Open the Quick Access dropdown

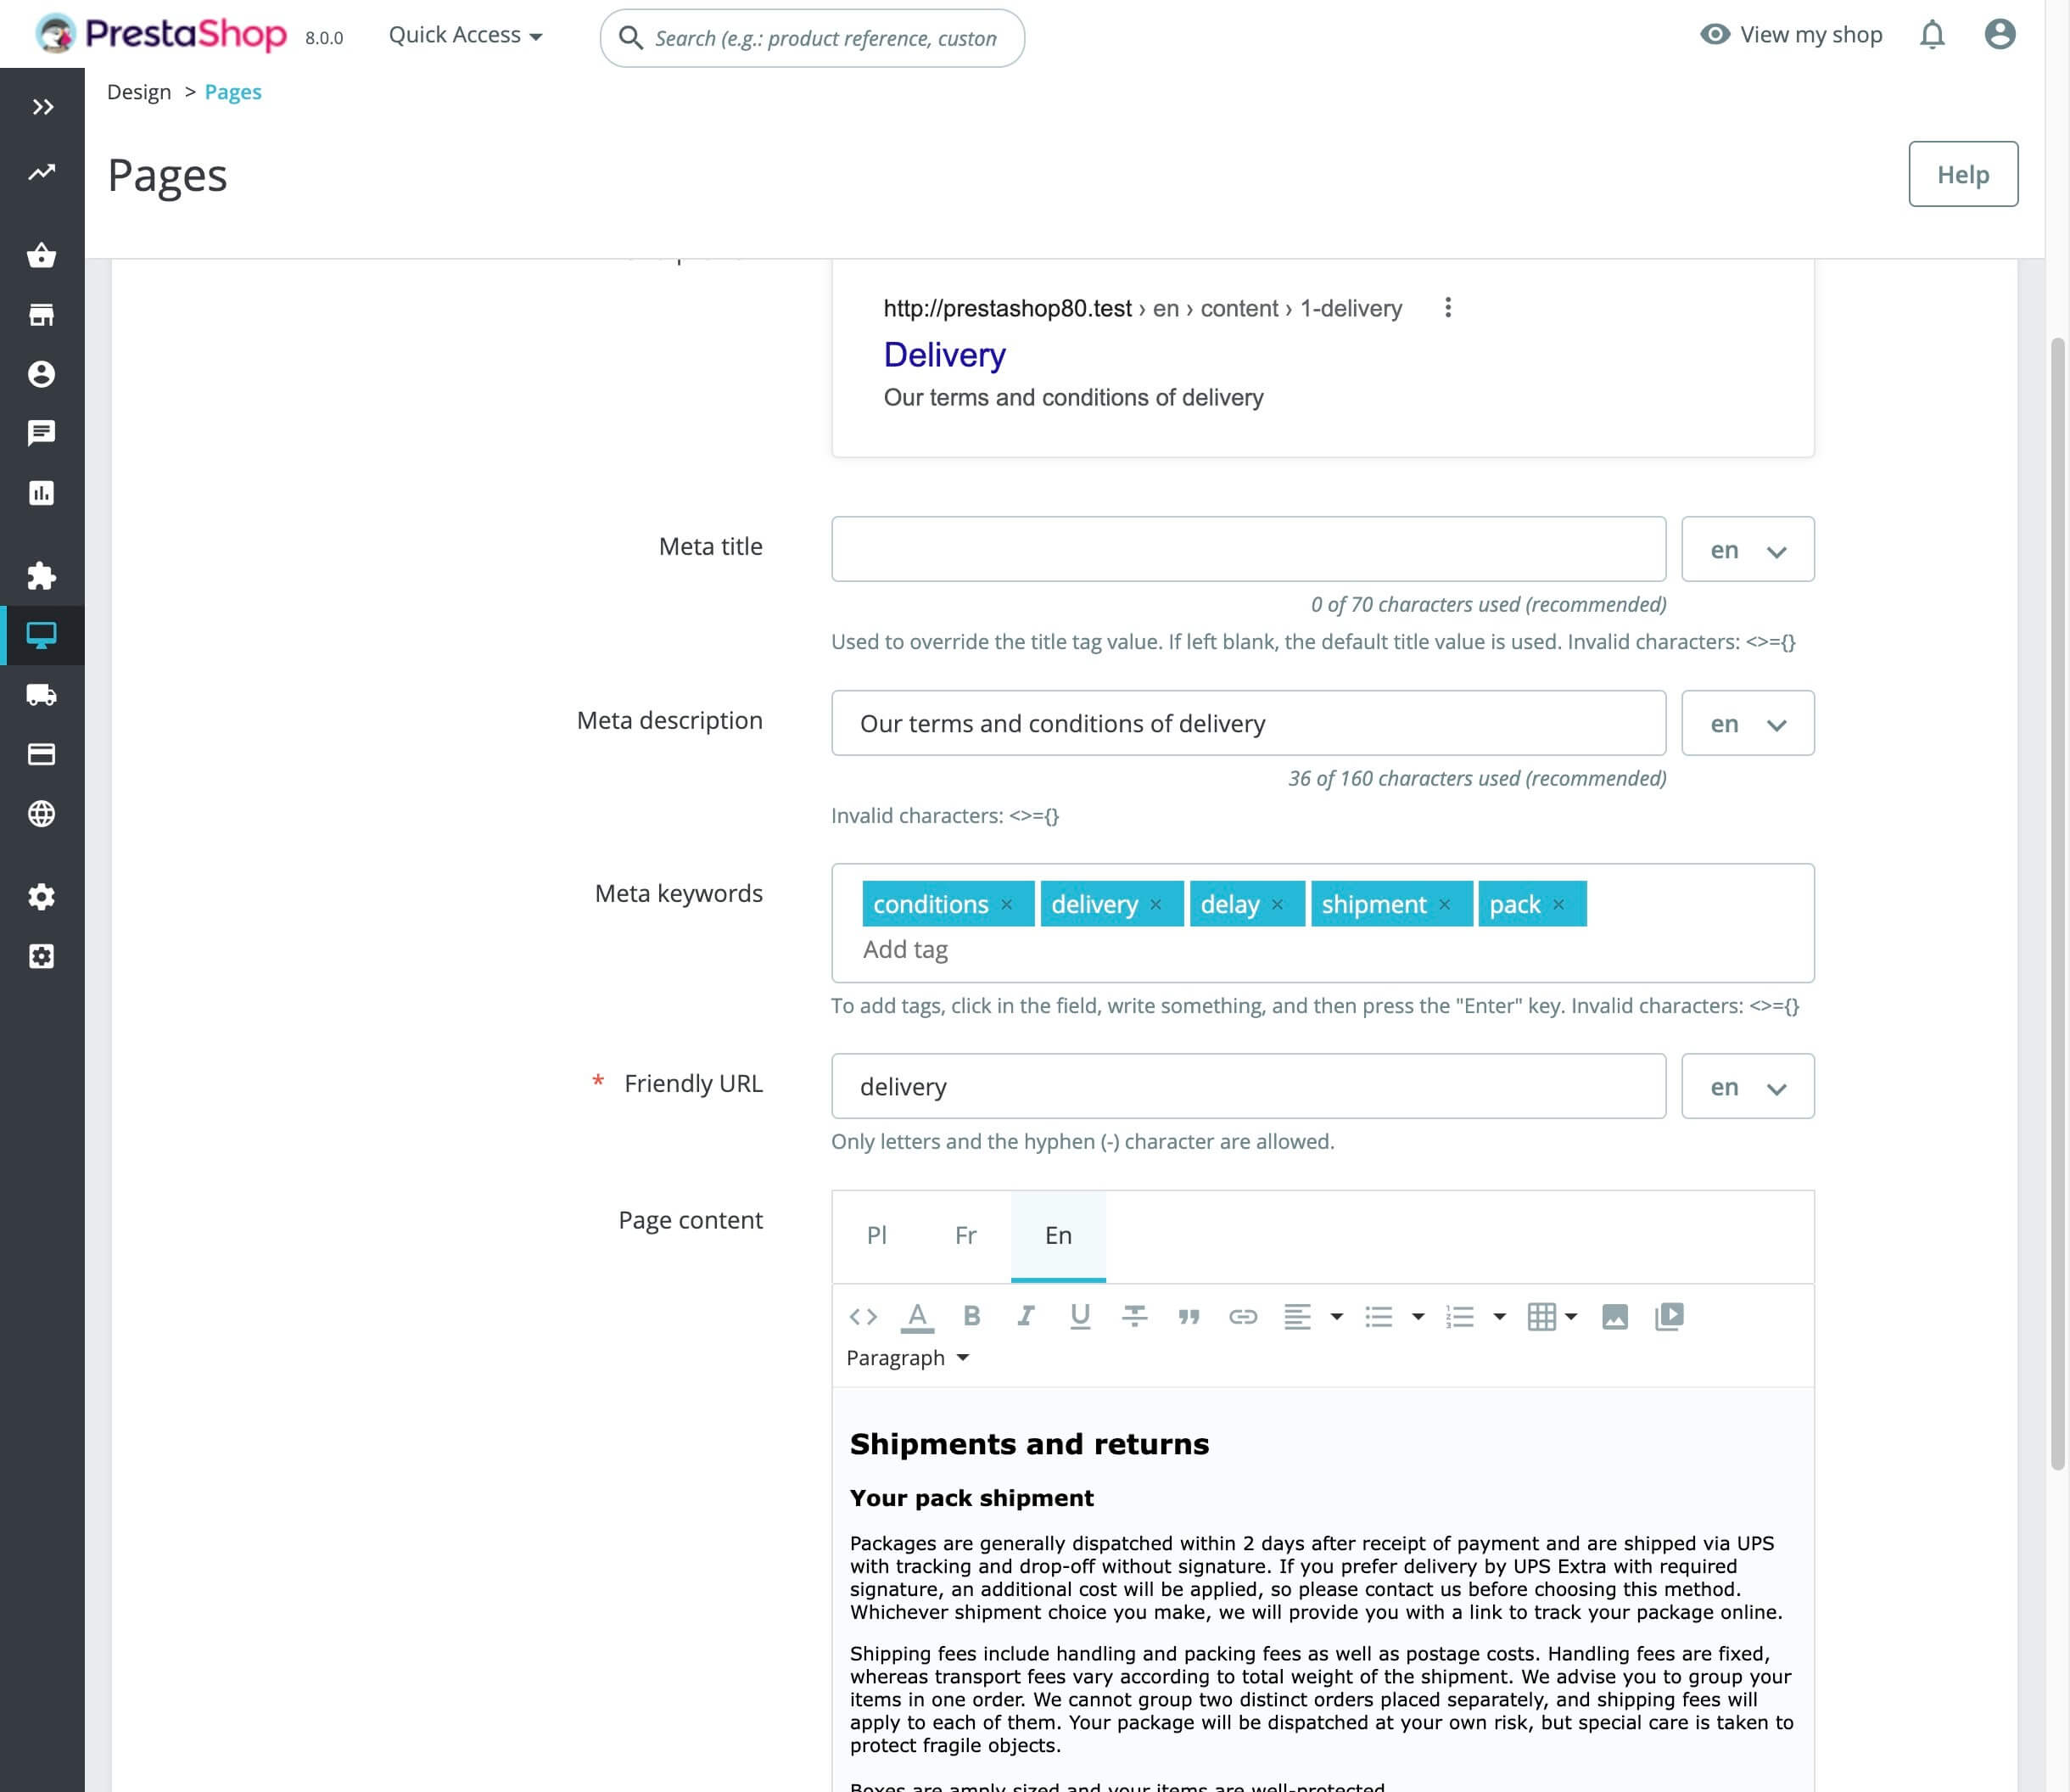(465, 35)
